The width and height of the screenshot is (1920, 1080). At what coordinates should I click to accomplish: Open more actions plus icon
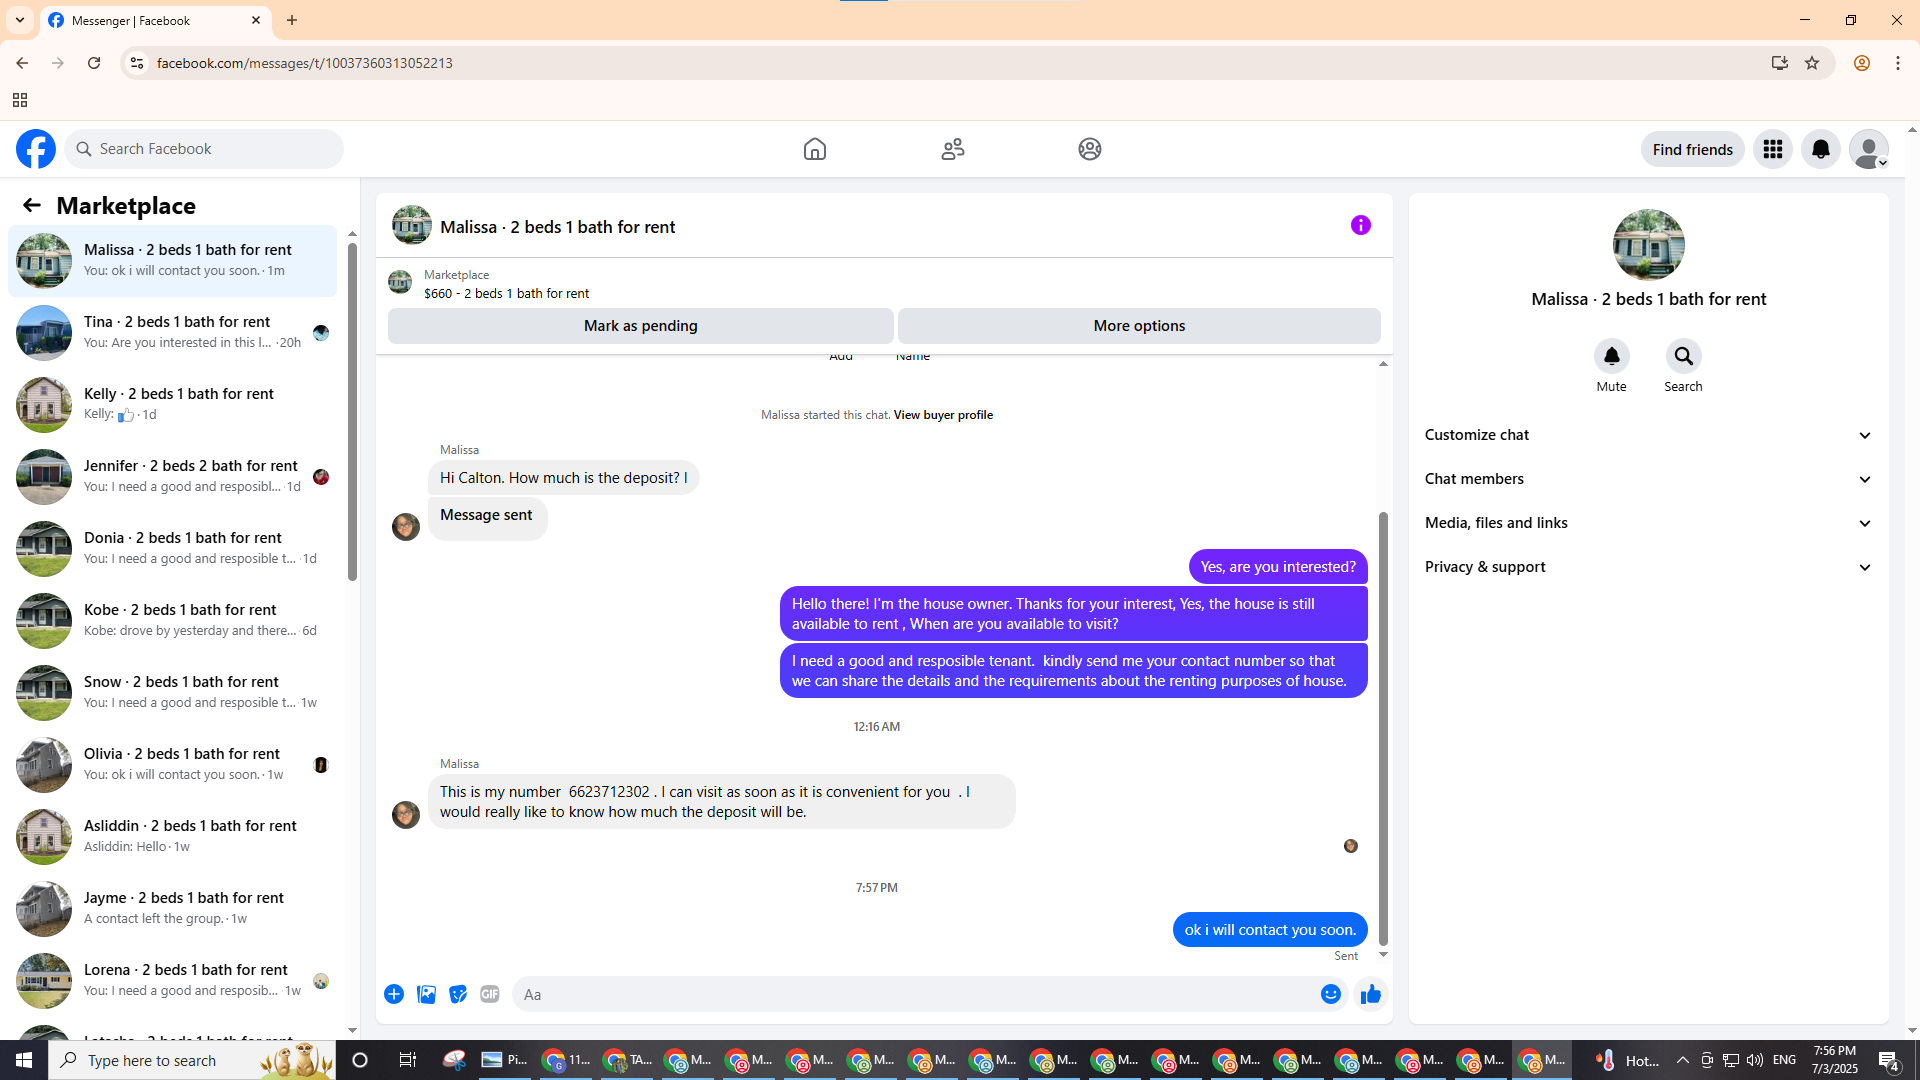pyautogui.click(x=394, y=994)
